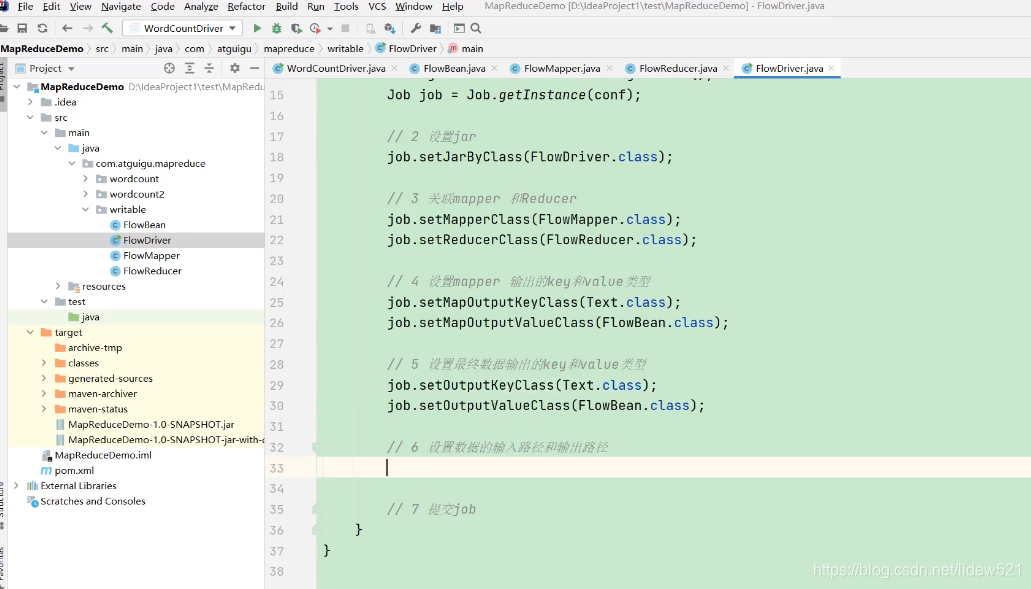1031x589 pixels.
Task: Locate current file with crosshair icon
Action: click(169, 68)
